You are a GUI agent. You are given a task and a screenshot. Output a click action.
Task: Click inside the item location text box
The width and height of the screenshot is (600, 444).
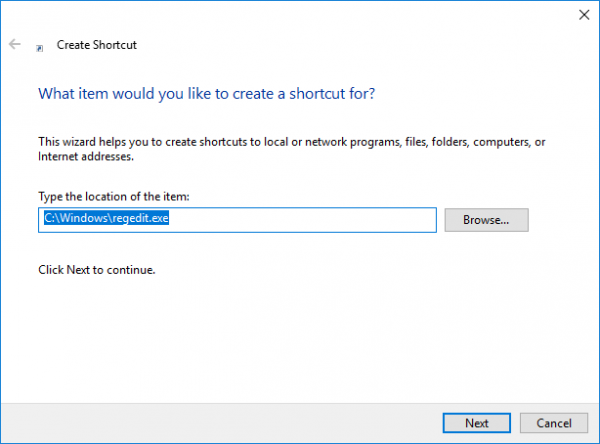(x=300, y=219)
